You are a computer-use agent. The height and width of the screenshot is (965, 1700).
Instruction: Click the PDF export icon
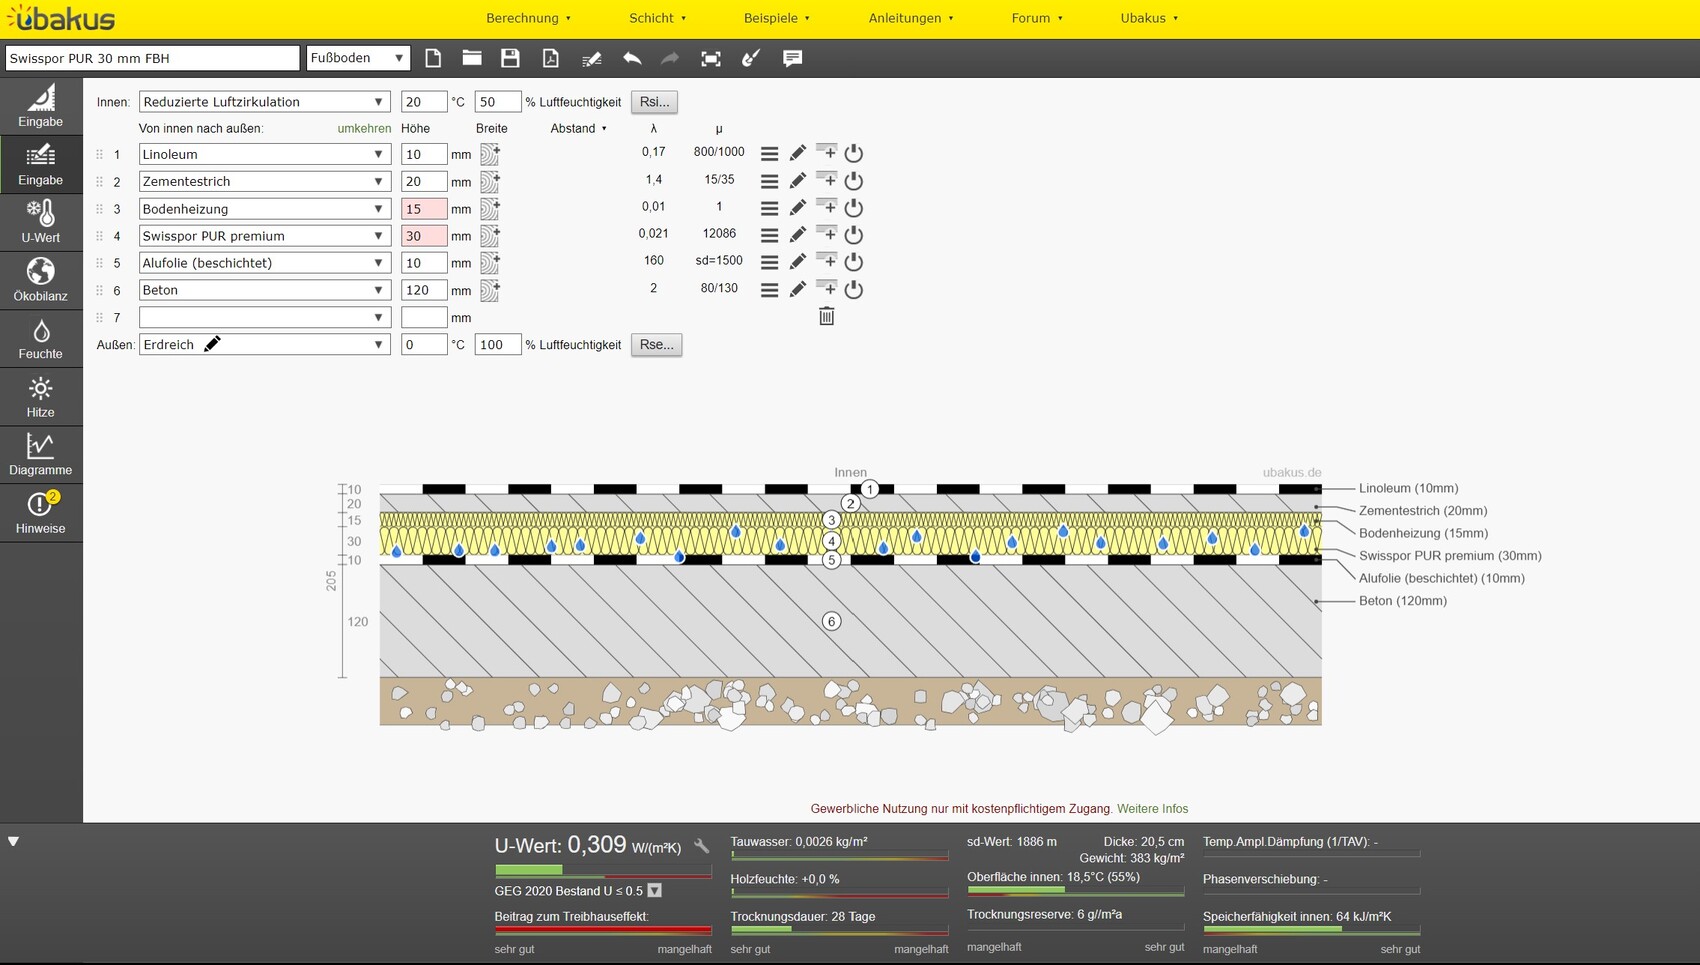(x=551, y=58)
